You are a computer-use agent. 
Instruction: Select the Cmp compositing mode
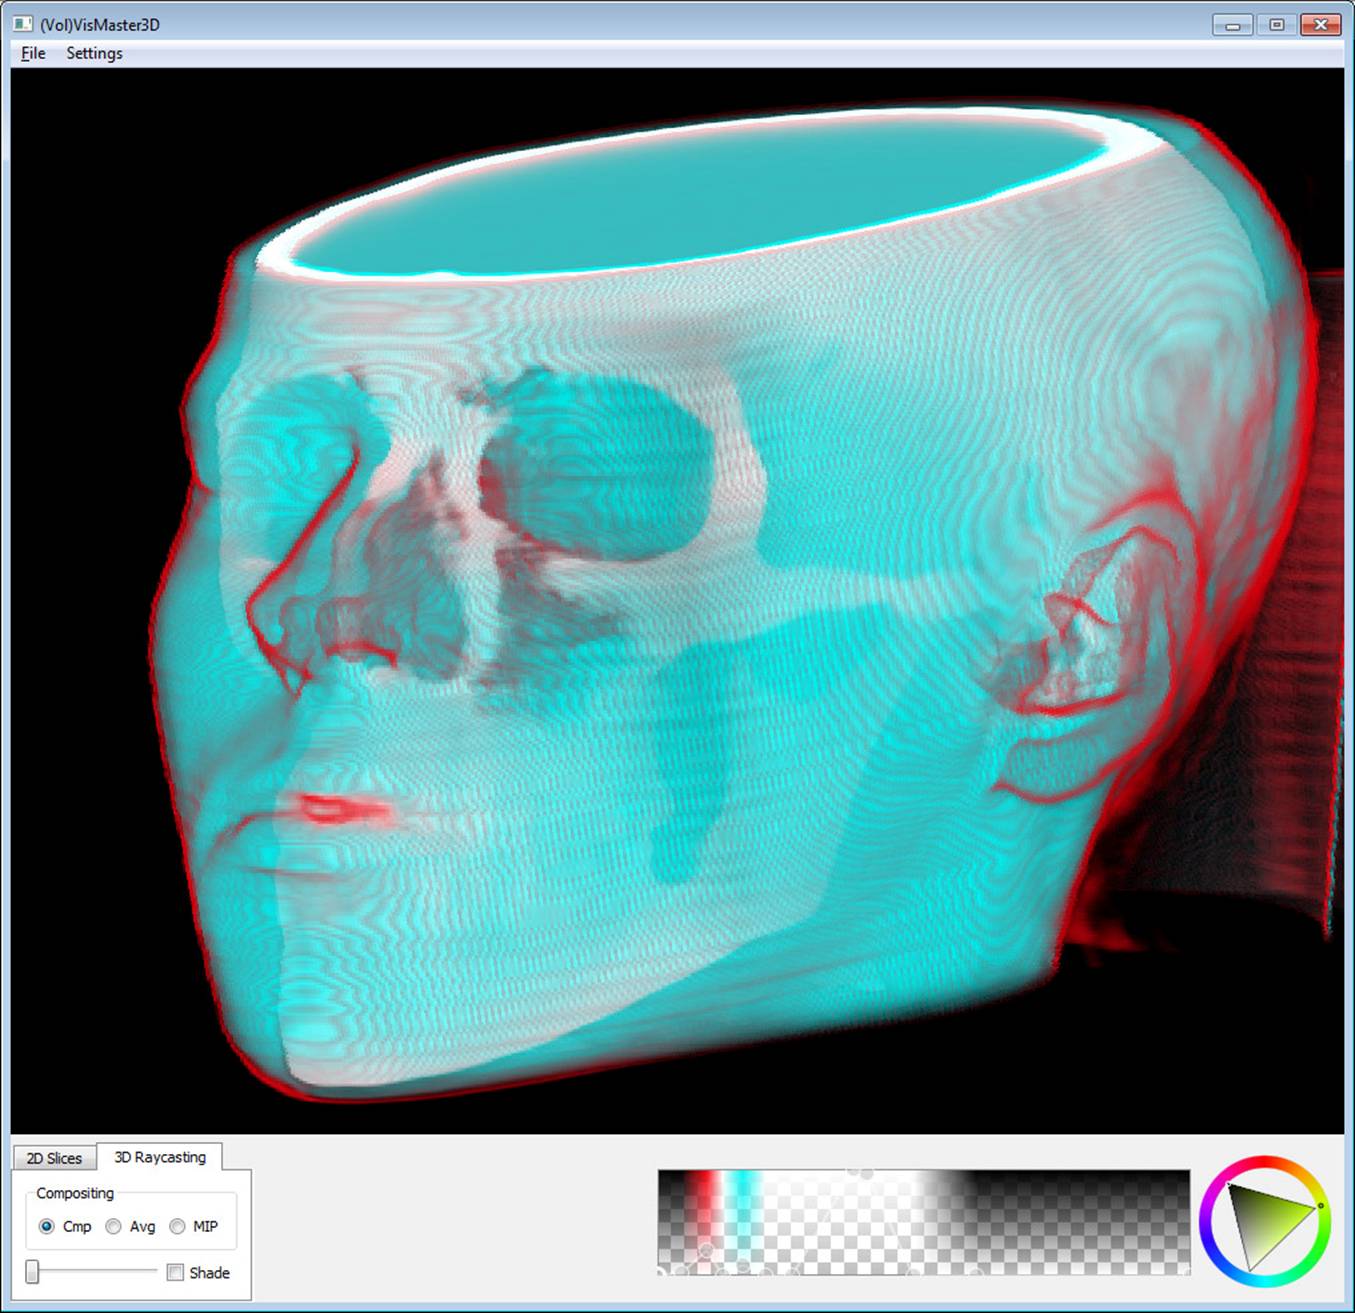[48, 1227]
